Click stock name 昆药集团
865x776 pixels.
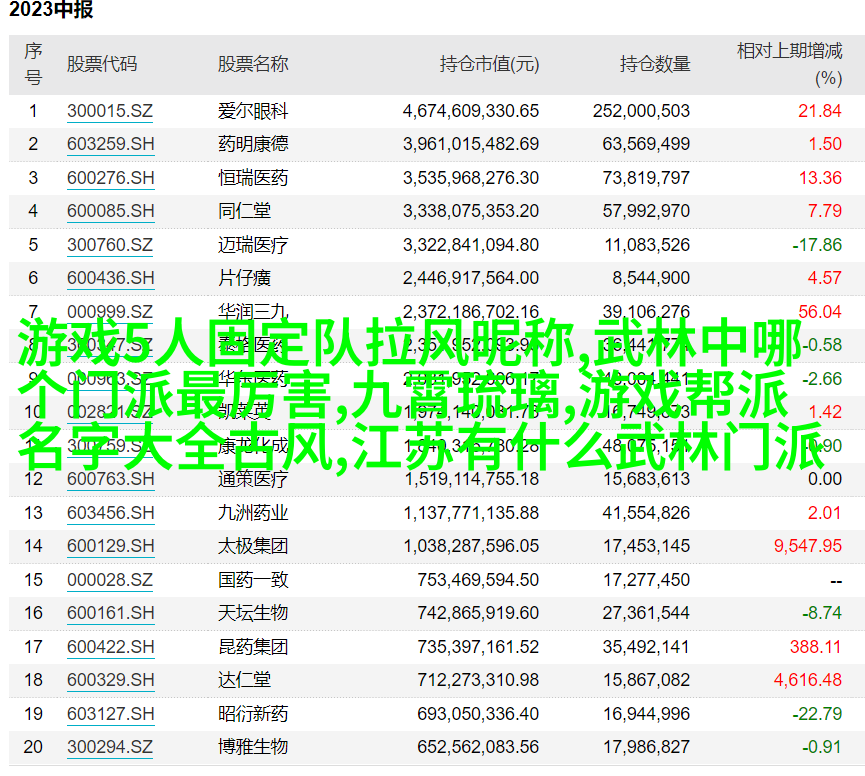pos(253,647)
